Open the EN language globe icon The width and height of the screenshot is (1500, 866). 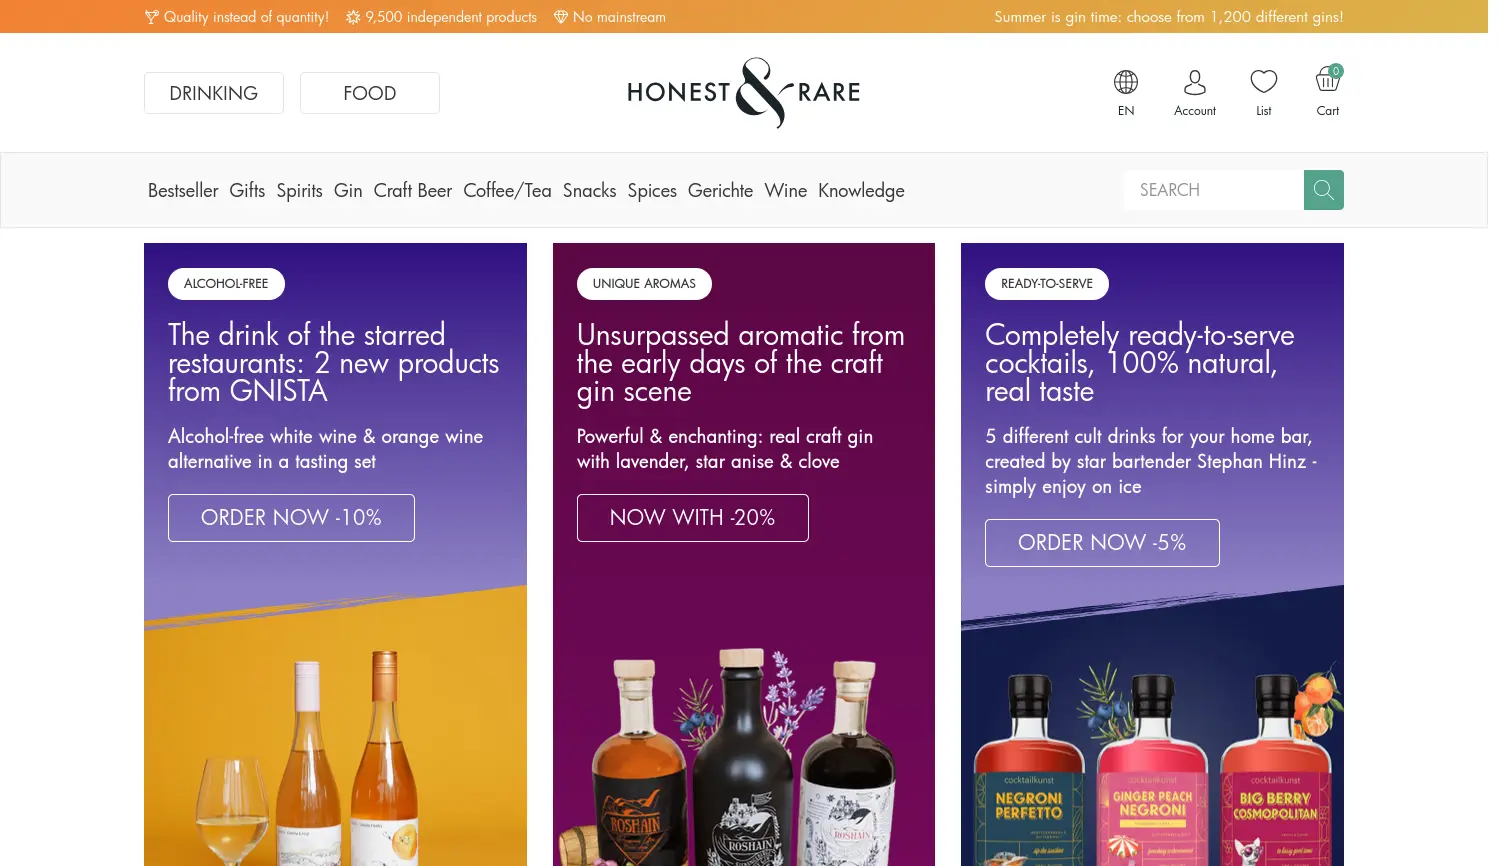[x=1126, y=82]
